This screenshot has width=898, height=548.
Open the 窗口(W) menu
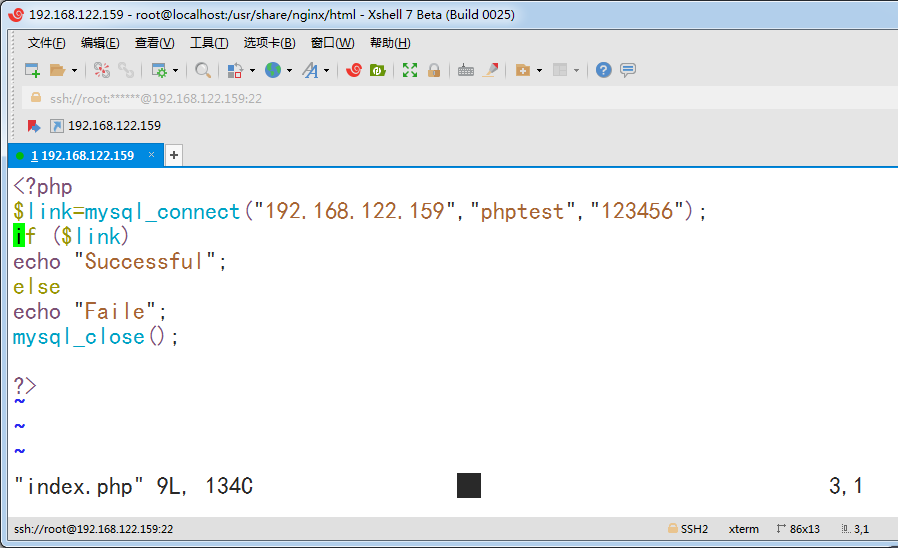(333, 43)
